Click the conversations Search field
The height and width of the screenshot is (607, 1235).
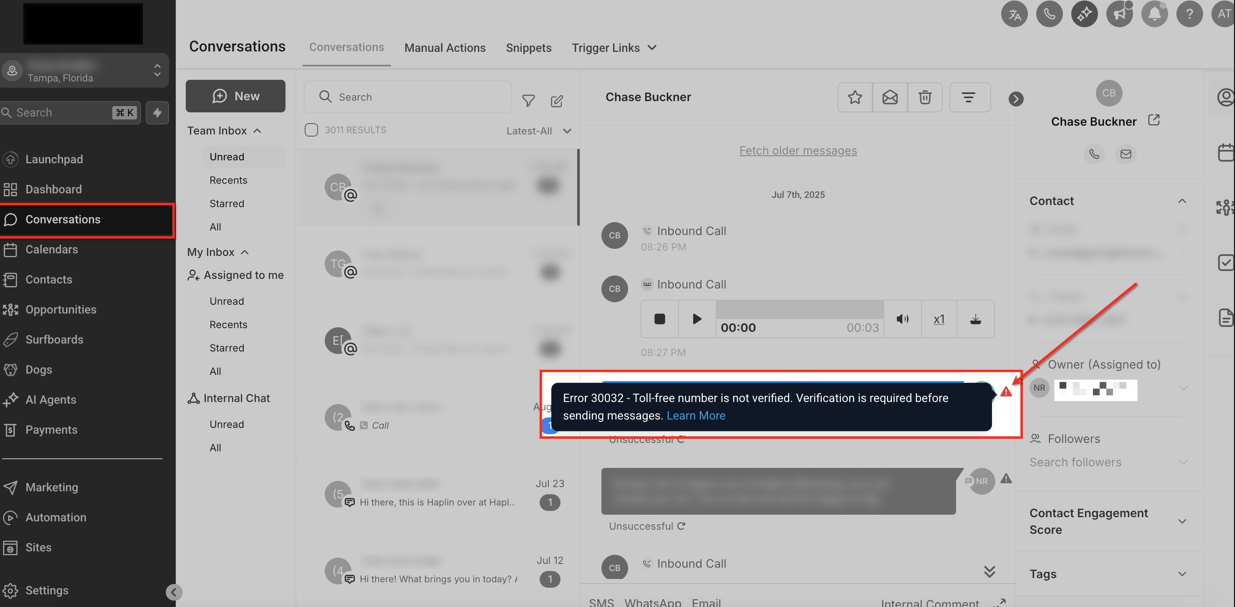407,97
